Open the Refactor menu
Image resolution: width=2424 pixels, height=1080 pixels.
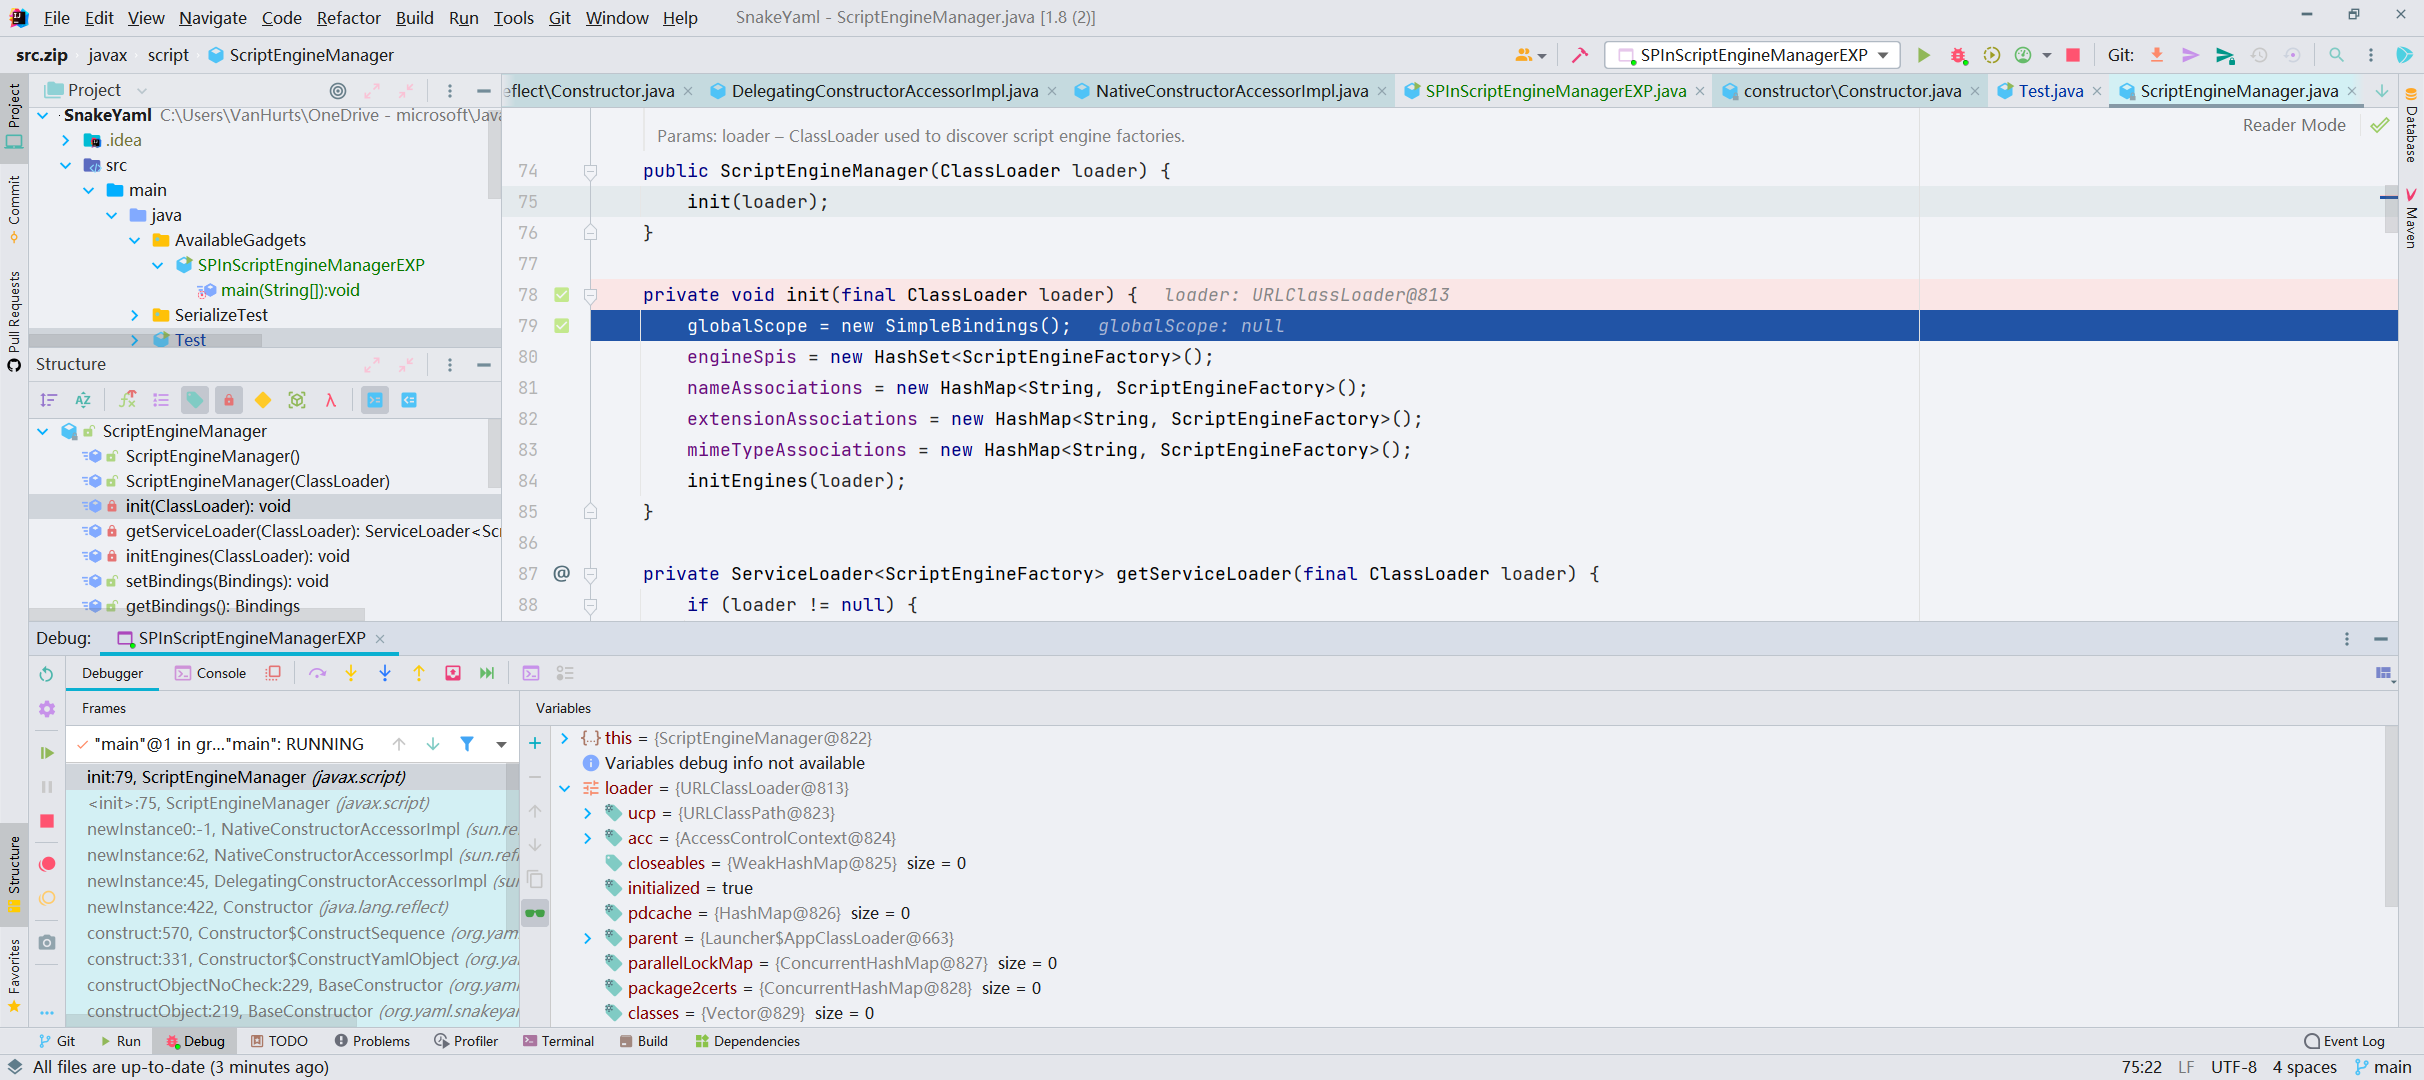click(348, 18)
